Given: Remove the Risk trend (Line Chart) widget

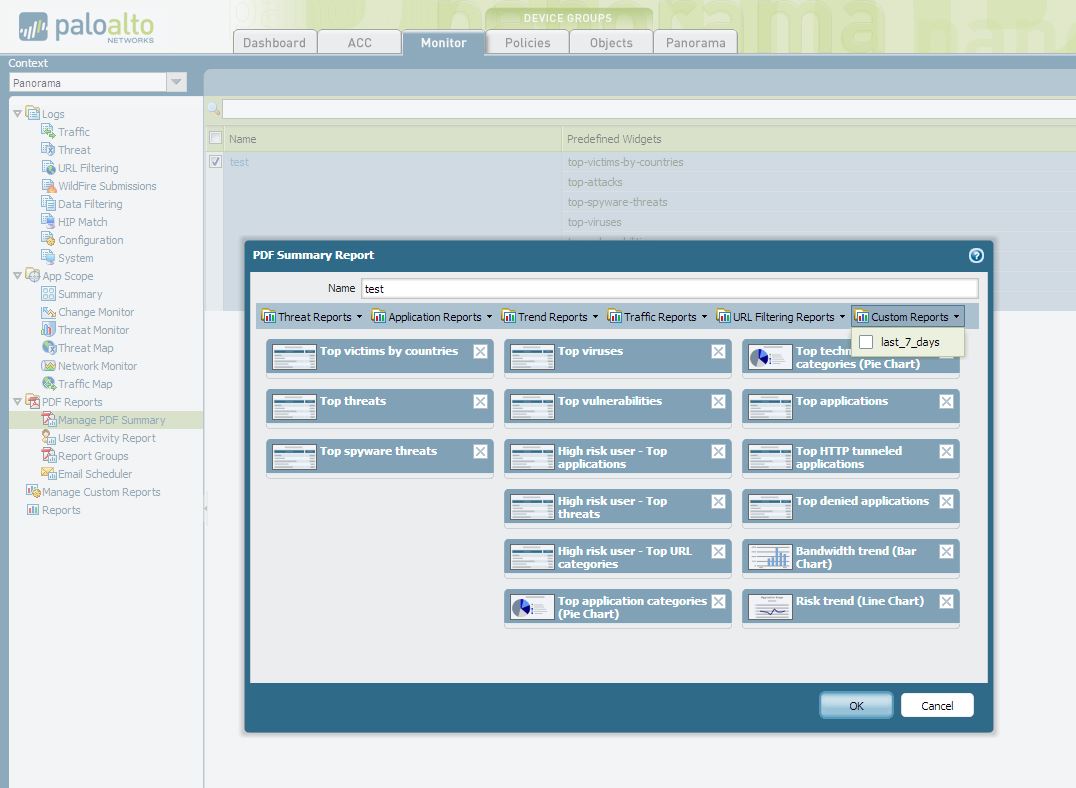Looking at the screenshot, I should (x=946, y=602).
